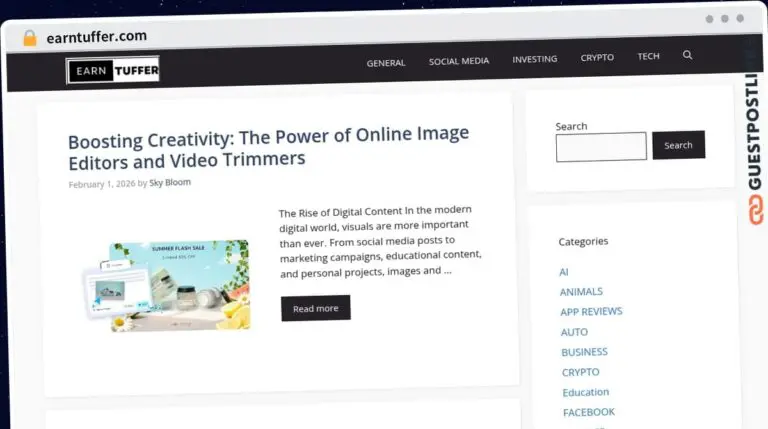The image size is (768, 429).
Task: Open the Education category
Action: click(x=586, y=392)
